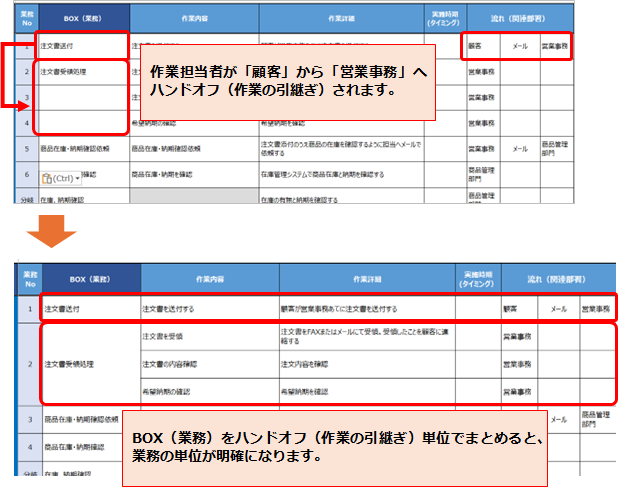Click 在庫管理システムで商品在庫と納期を確認する cell
The width and height of the screenshot is (618, 487).
(x=341, y=175)
